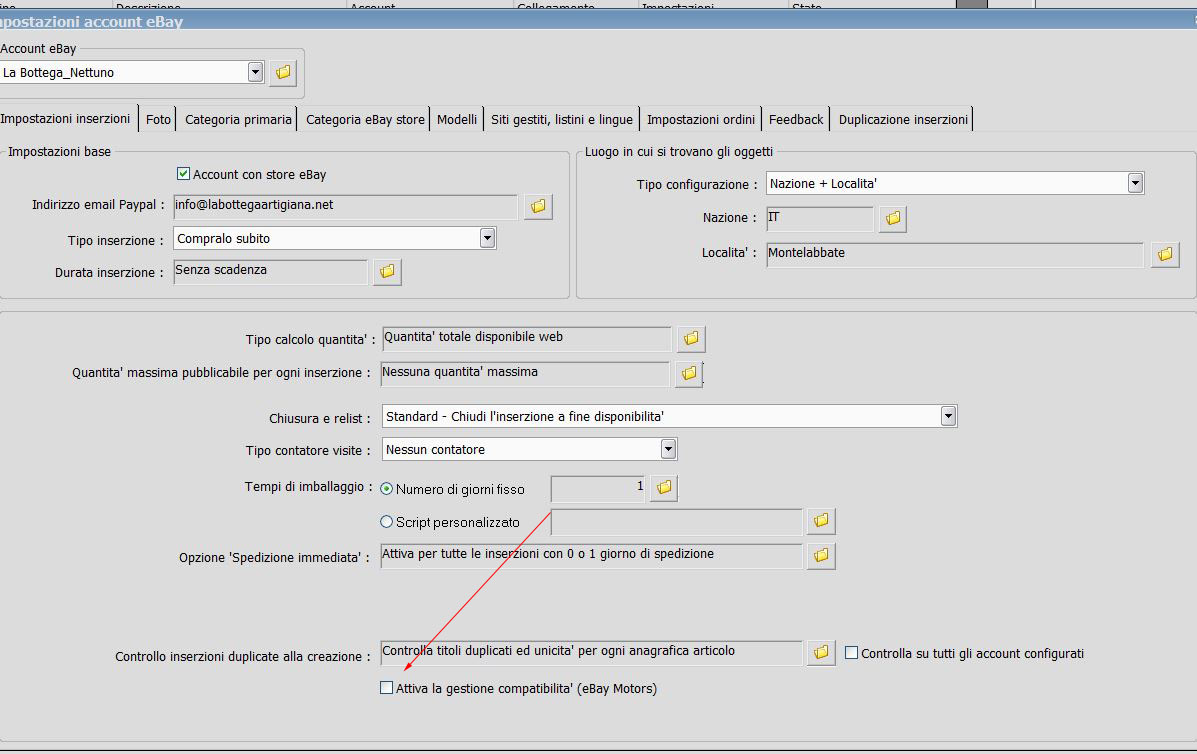The image size is (1197, 754).
Task: Open the Feedback tab
Action: (795, 119)
